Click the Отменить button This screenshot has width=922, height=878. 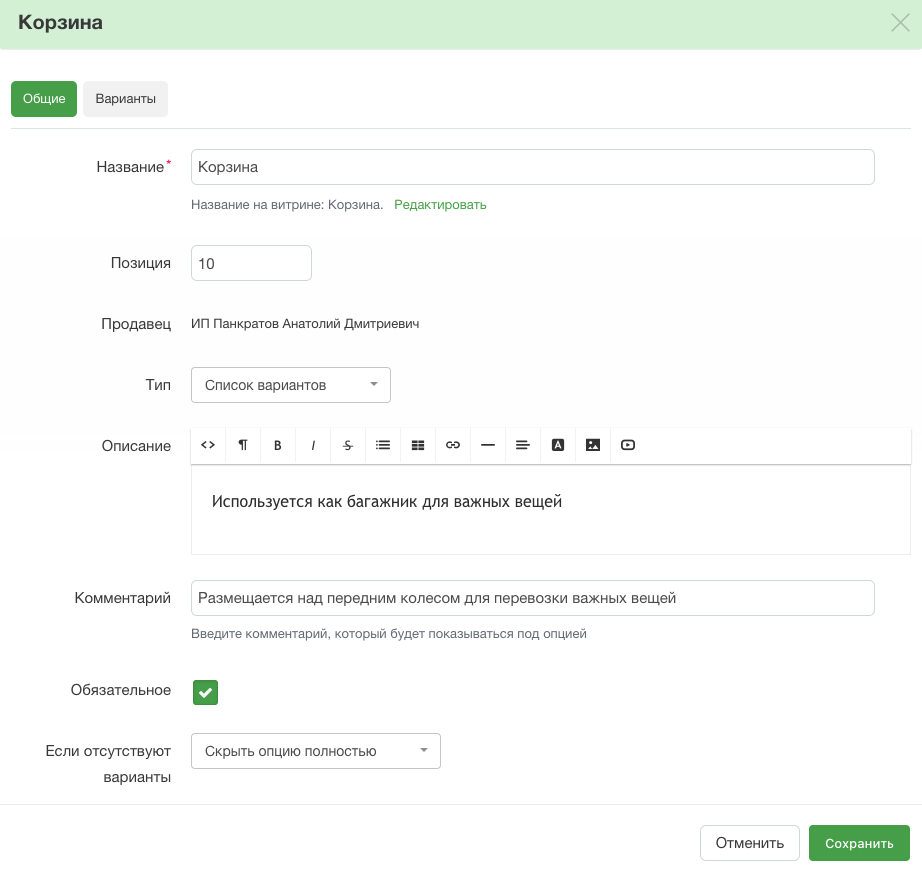(x=750, y=843)
